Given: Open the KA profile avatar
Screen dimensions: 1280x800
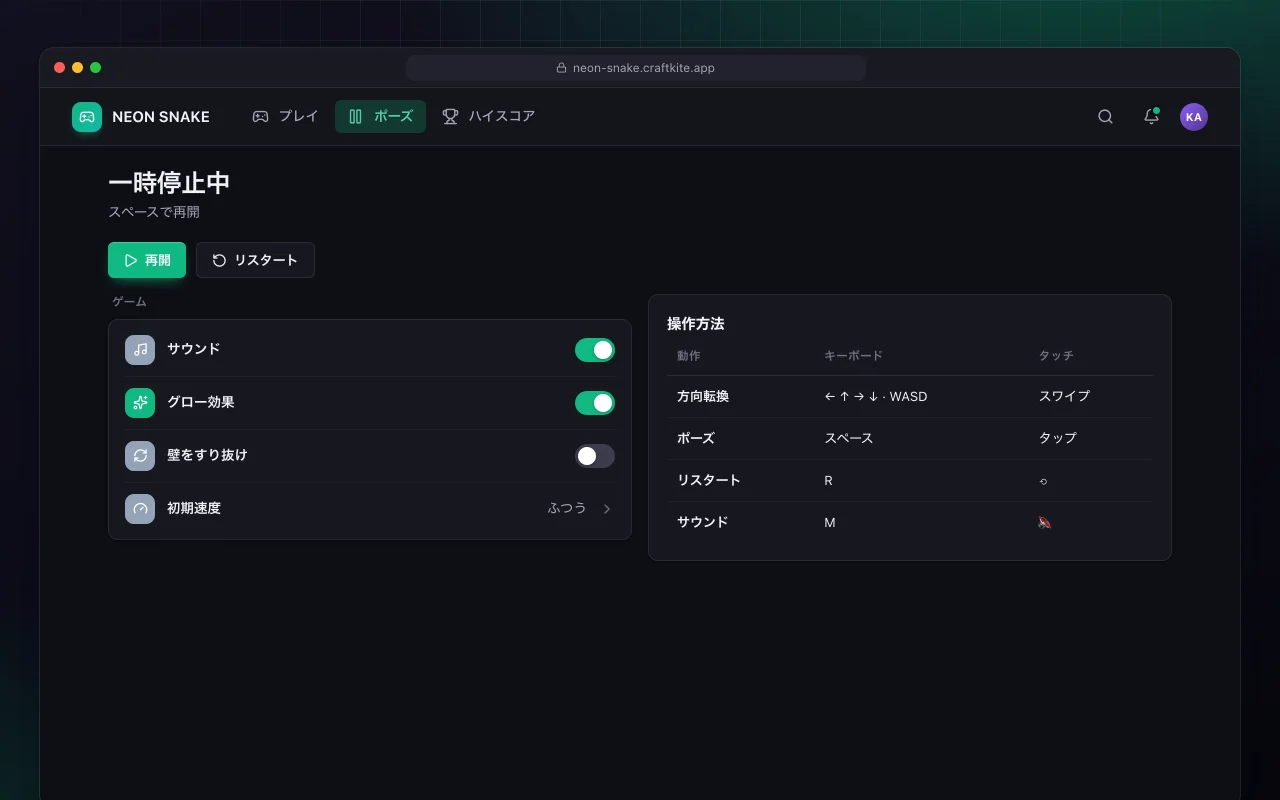Looking at the screenshot, I should (1193, 117).
